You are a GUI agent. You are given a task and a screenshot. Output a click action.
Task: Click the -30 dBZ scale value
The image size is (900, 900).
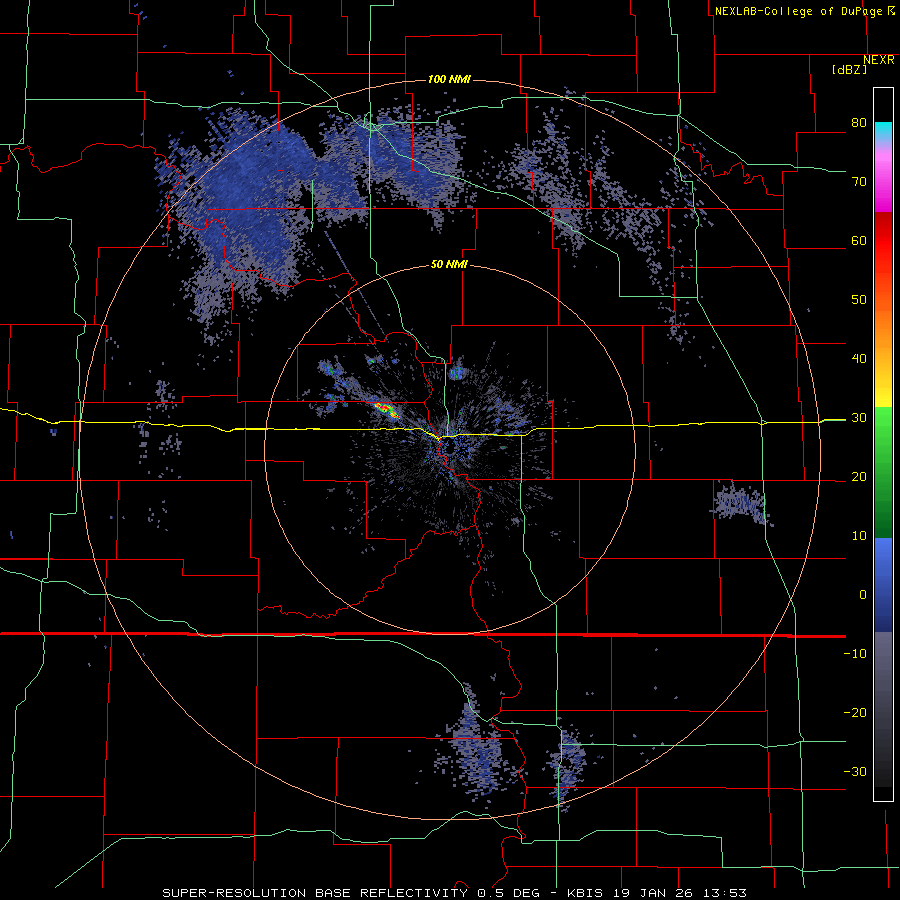[x=855, y=772]
